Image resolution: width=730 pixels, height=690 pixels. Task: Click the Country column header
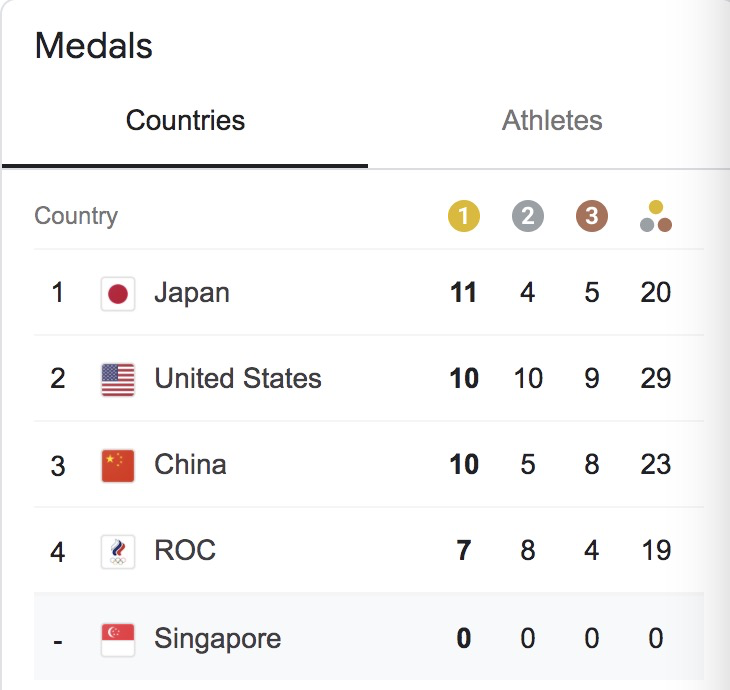click(x=76, y=216)
